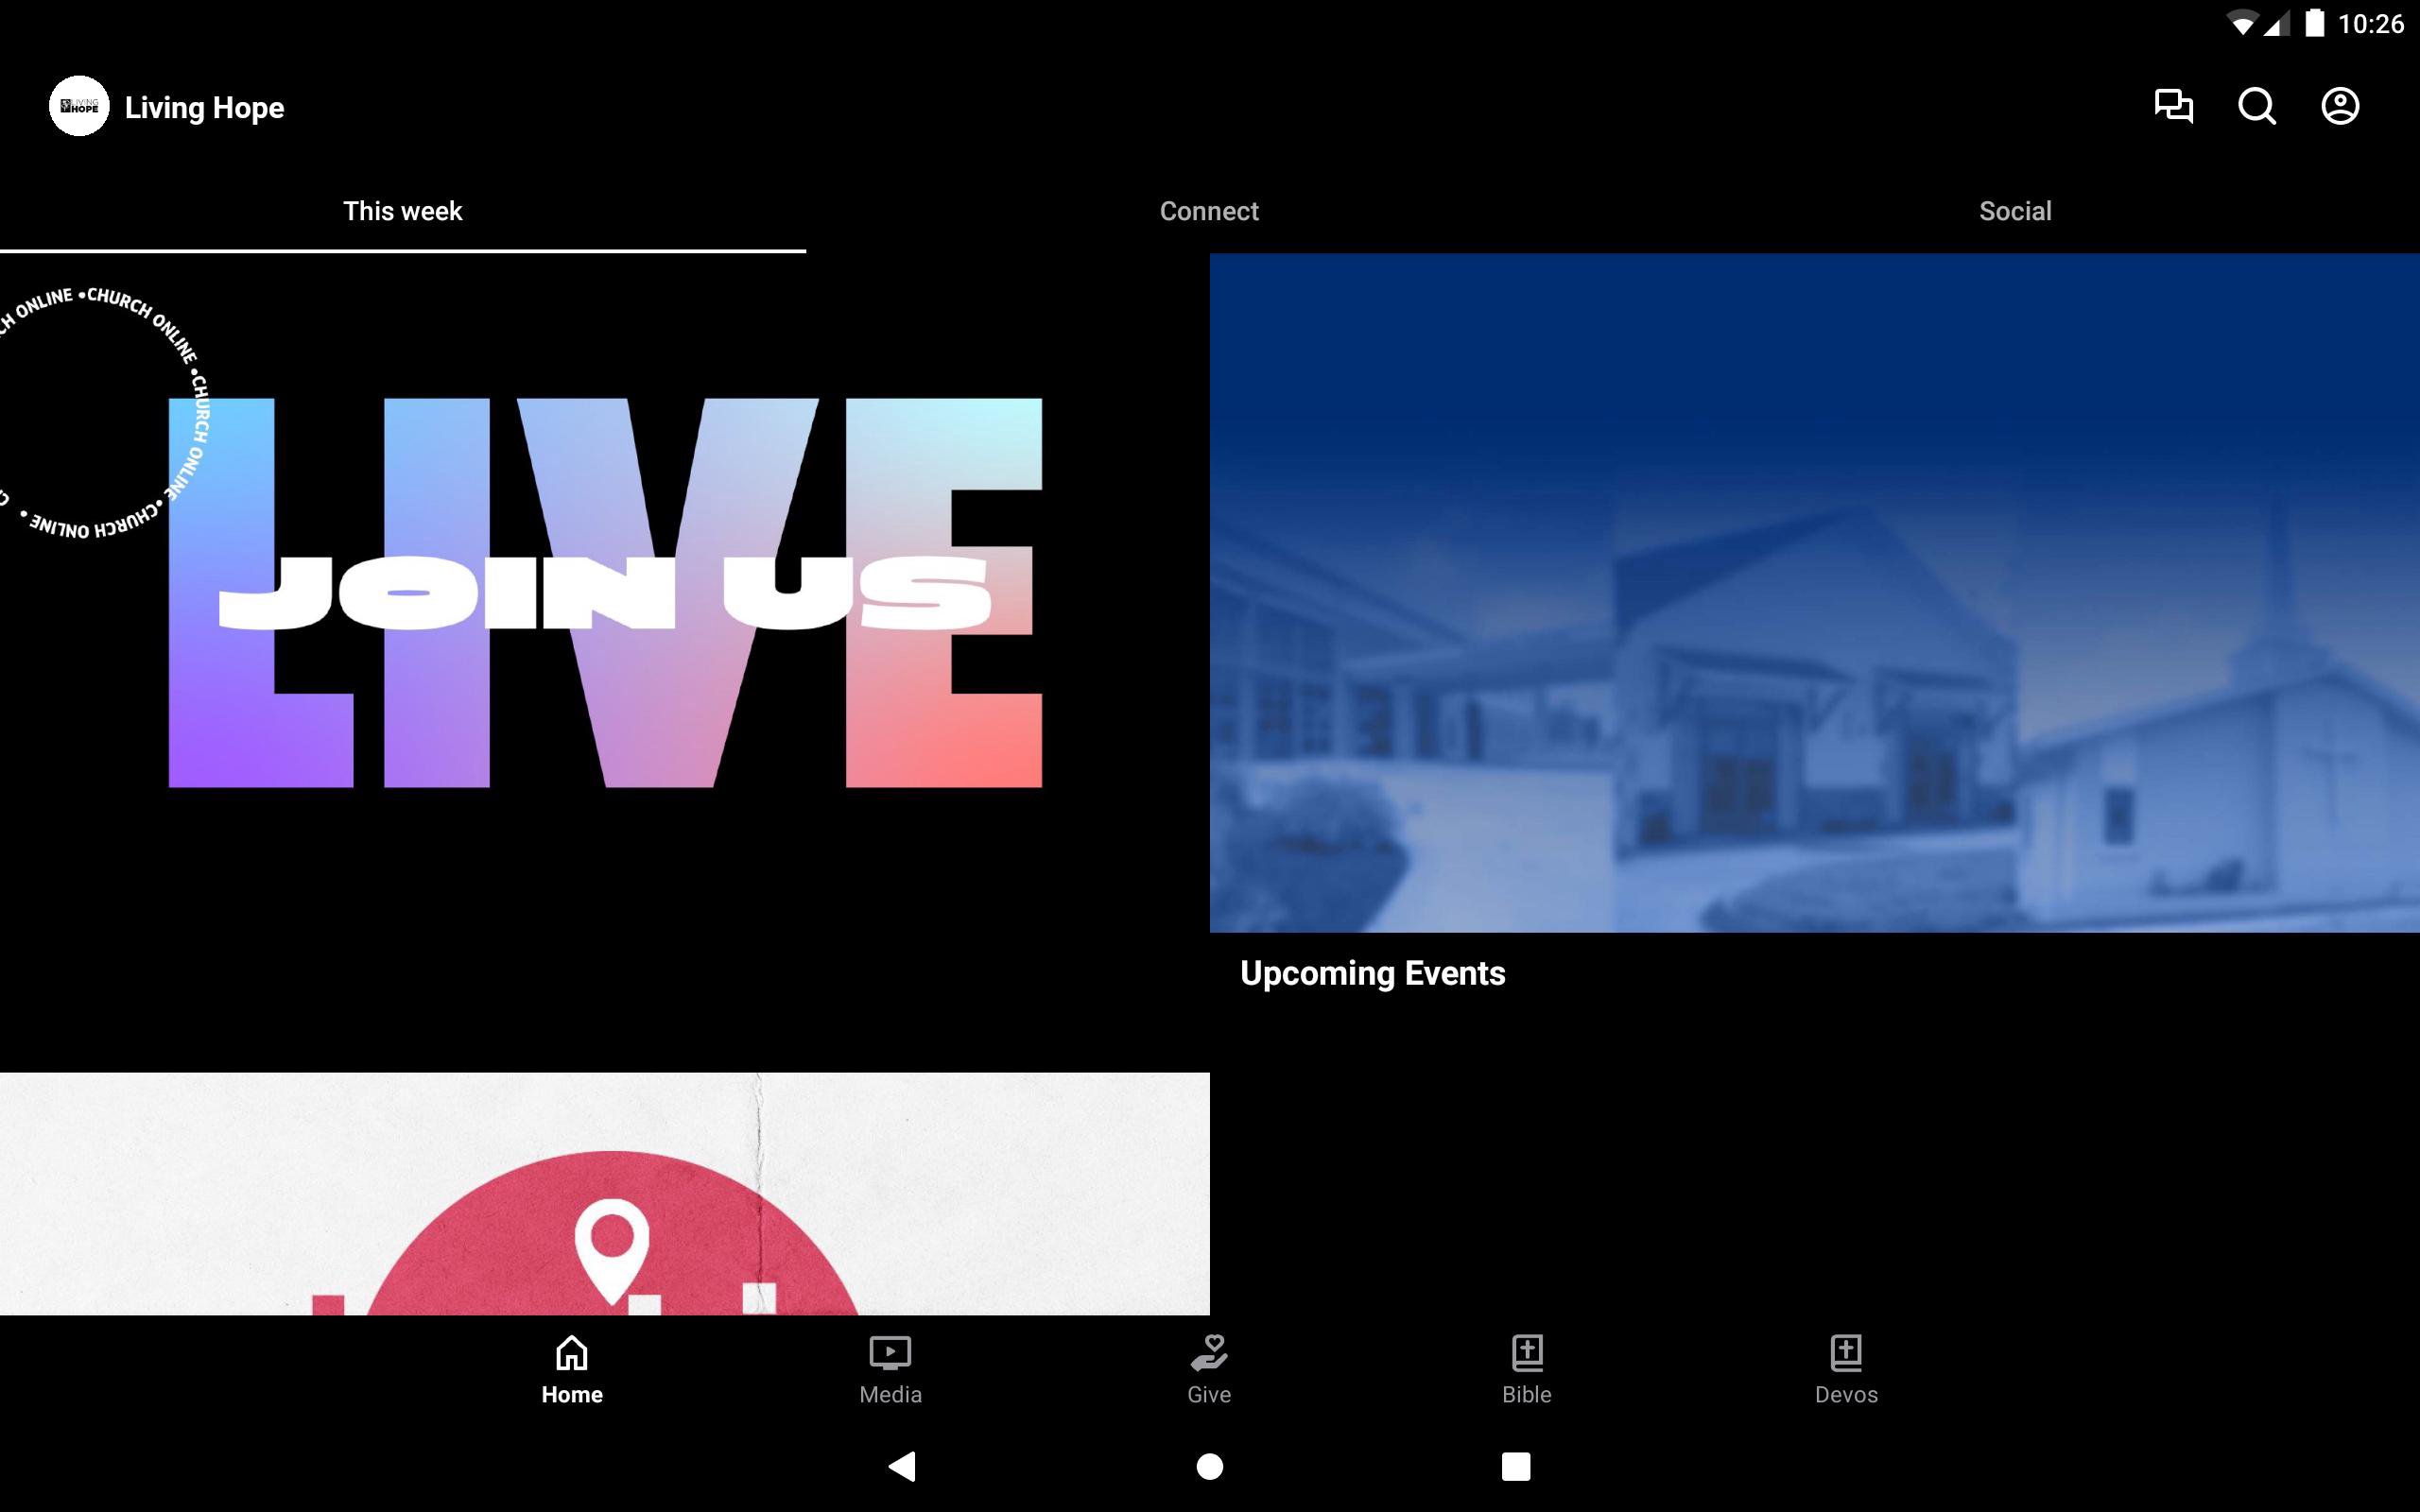Select the Home navigation icon
This screenshot has width=2420, height=1512.
572,1353
